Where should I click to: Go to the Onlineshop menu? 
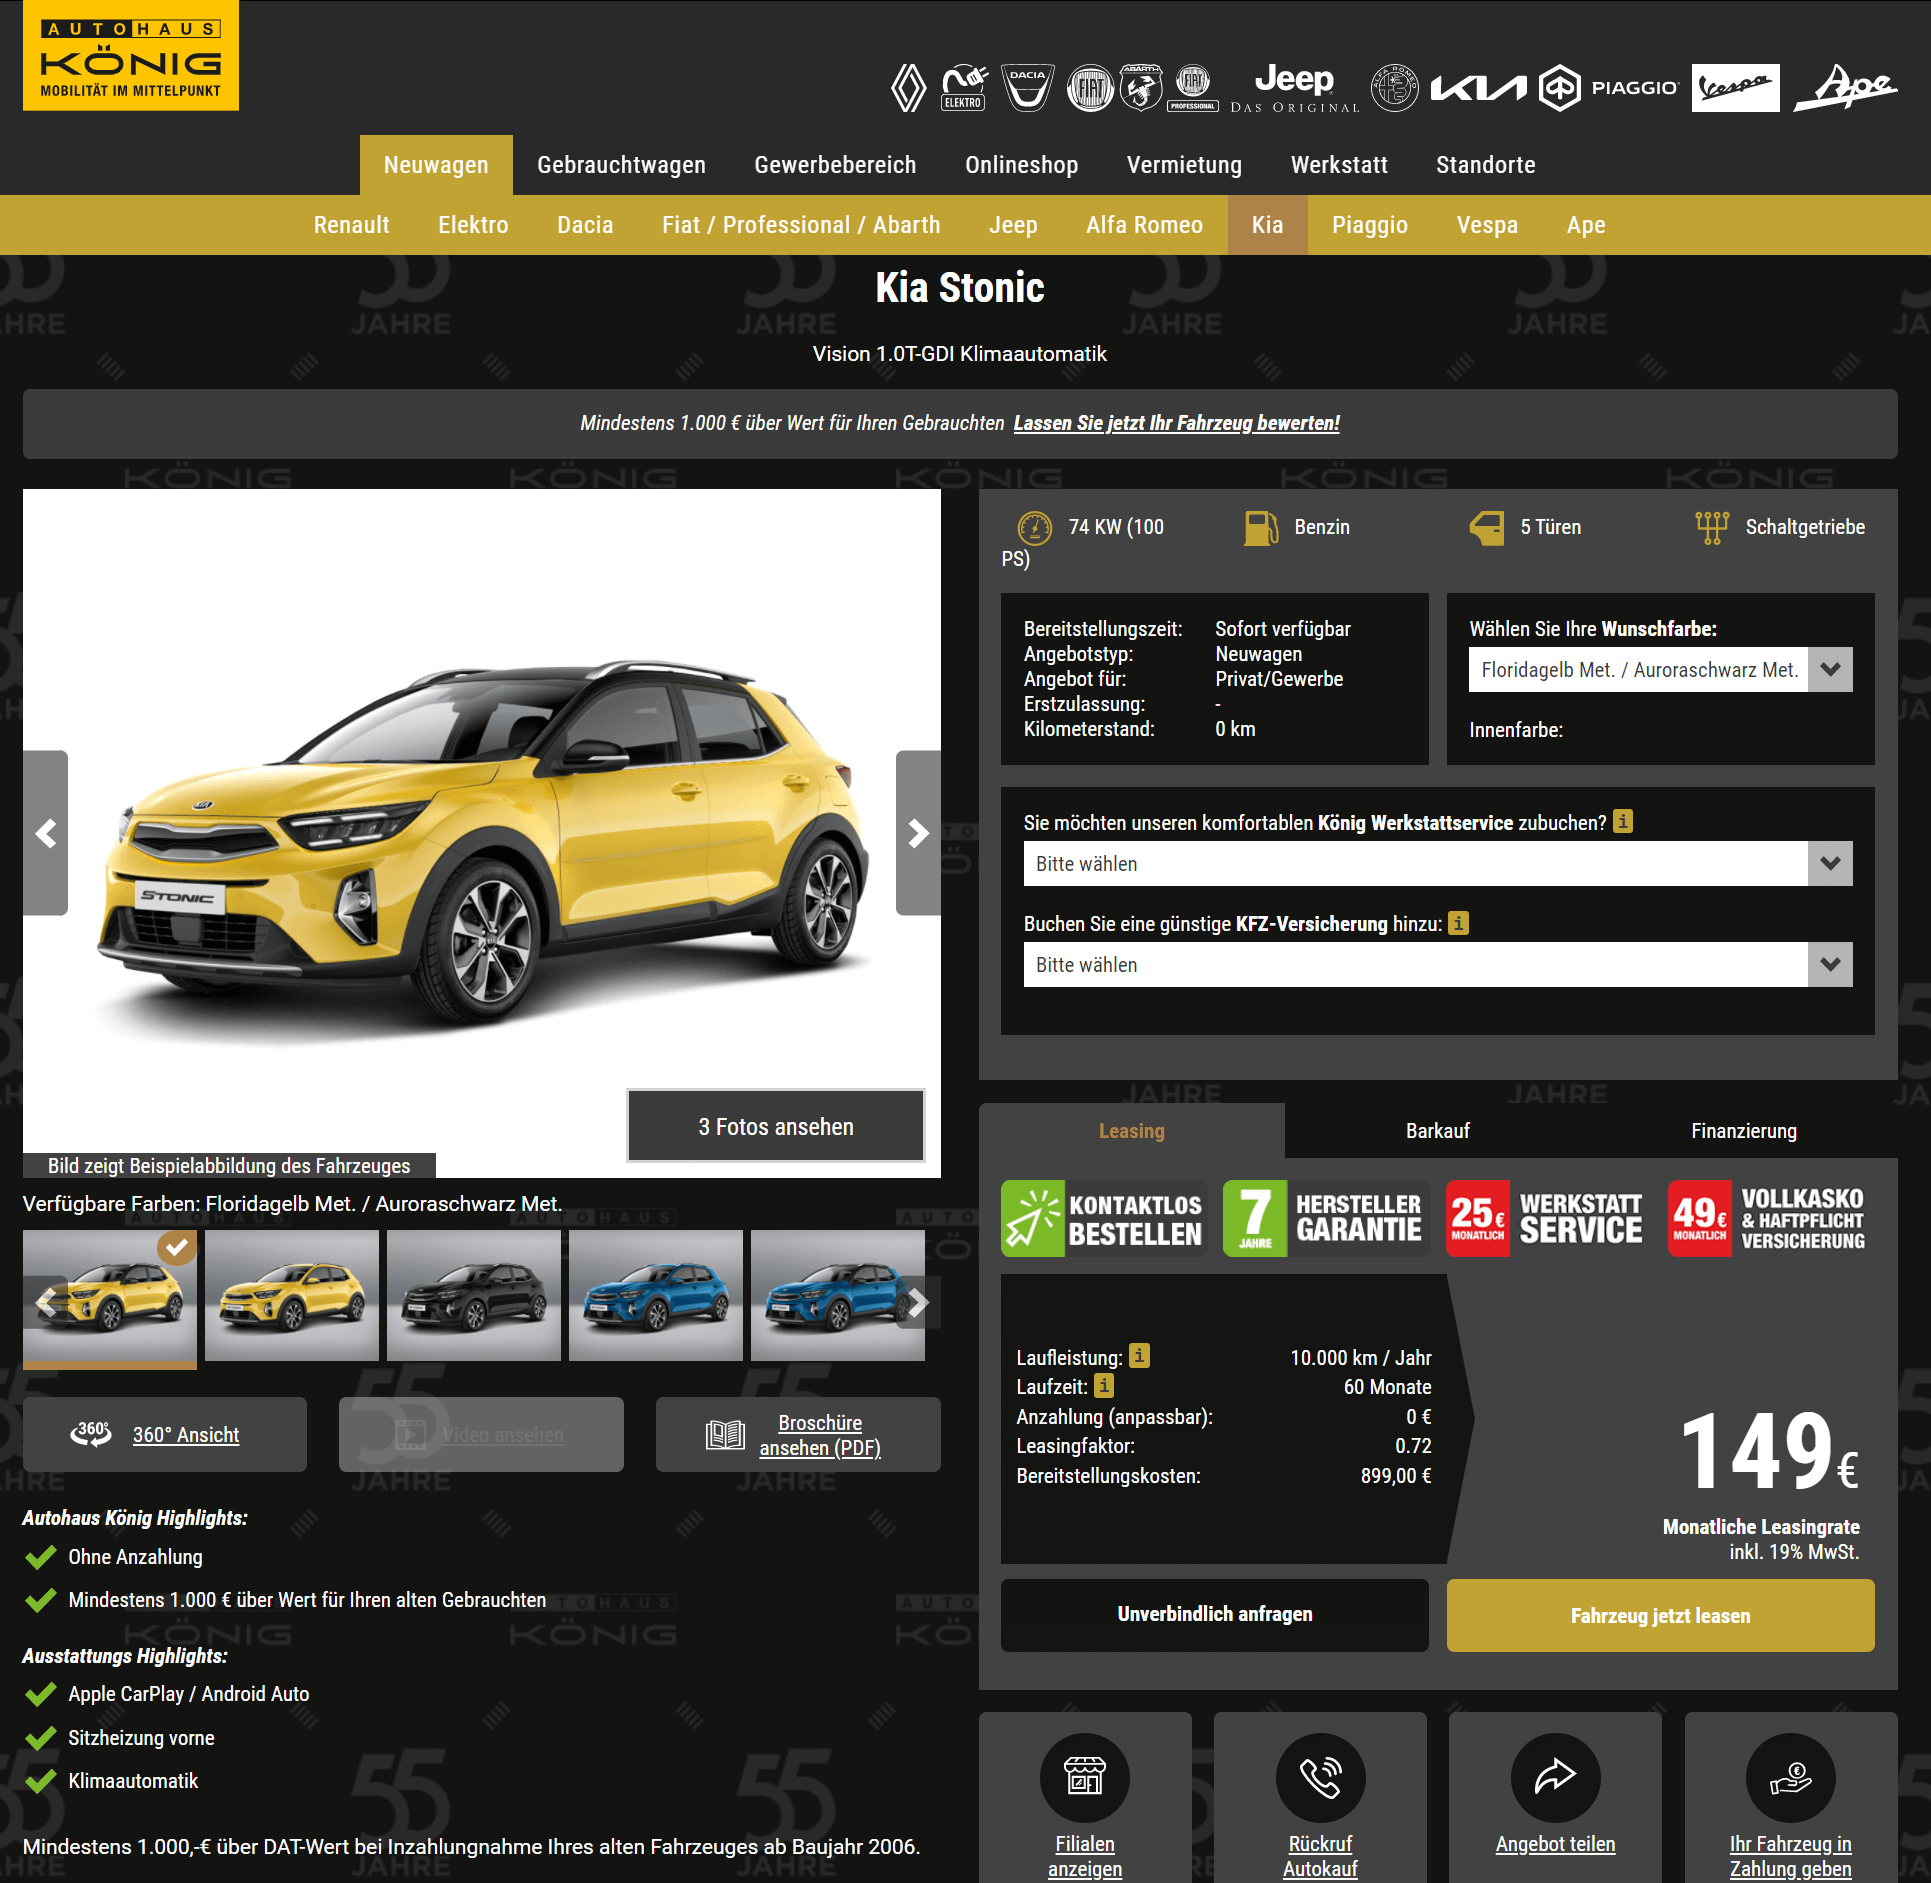click(x=1021, y=165)
